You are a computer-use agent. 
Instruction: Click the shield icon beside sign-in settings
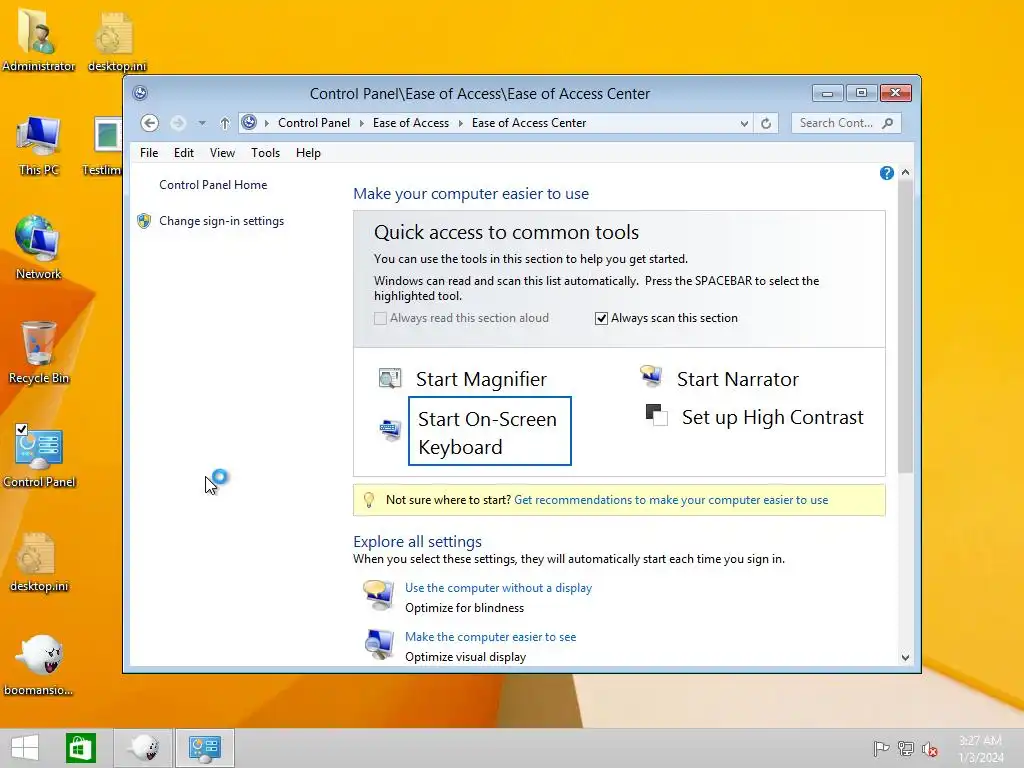click(144, 221)
